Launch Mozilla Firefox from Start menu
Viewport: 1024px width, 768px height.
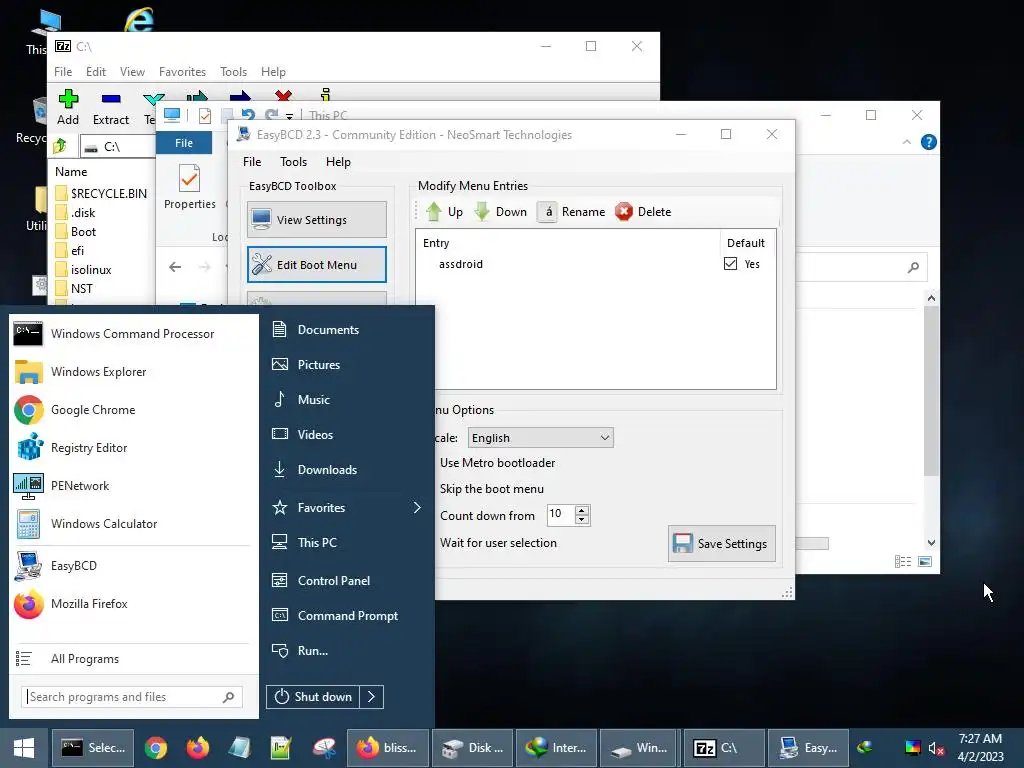(x=131, y=604)
